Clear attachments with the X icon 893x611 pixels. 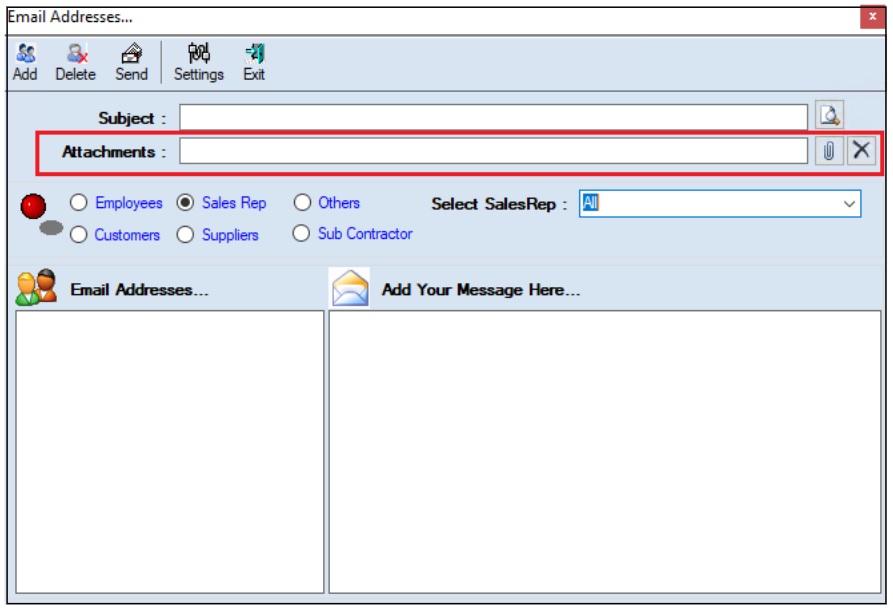(x=861, y=151)
